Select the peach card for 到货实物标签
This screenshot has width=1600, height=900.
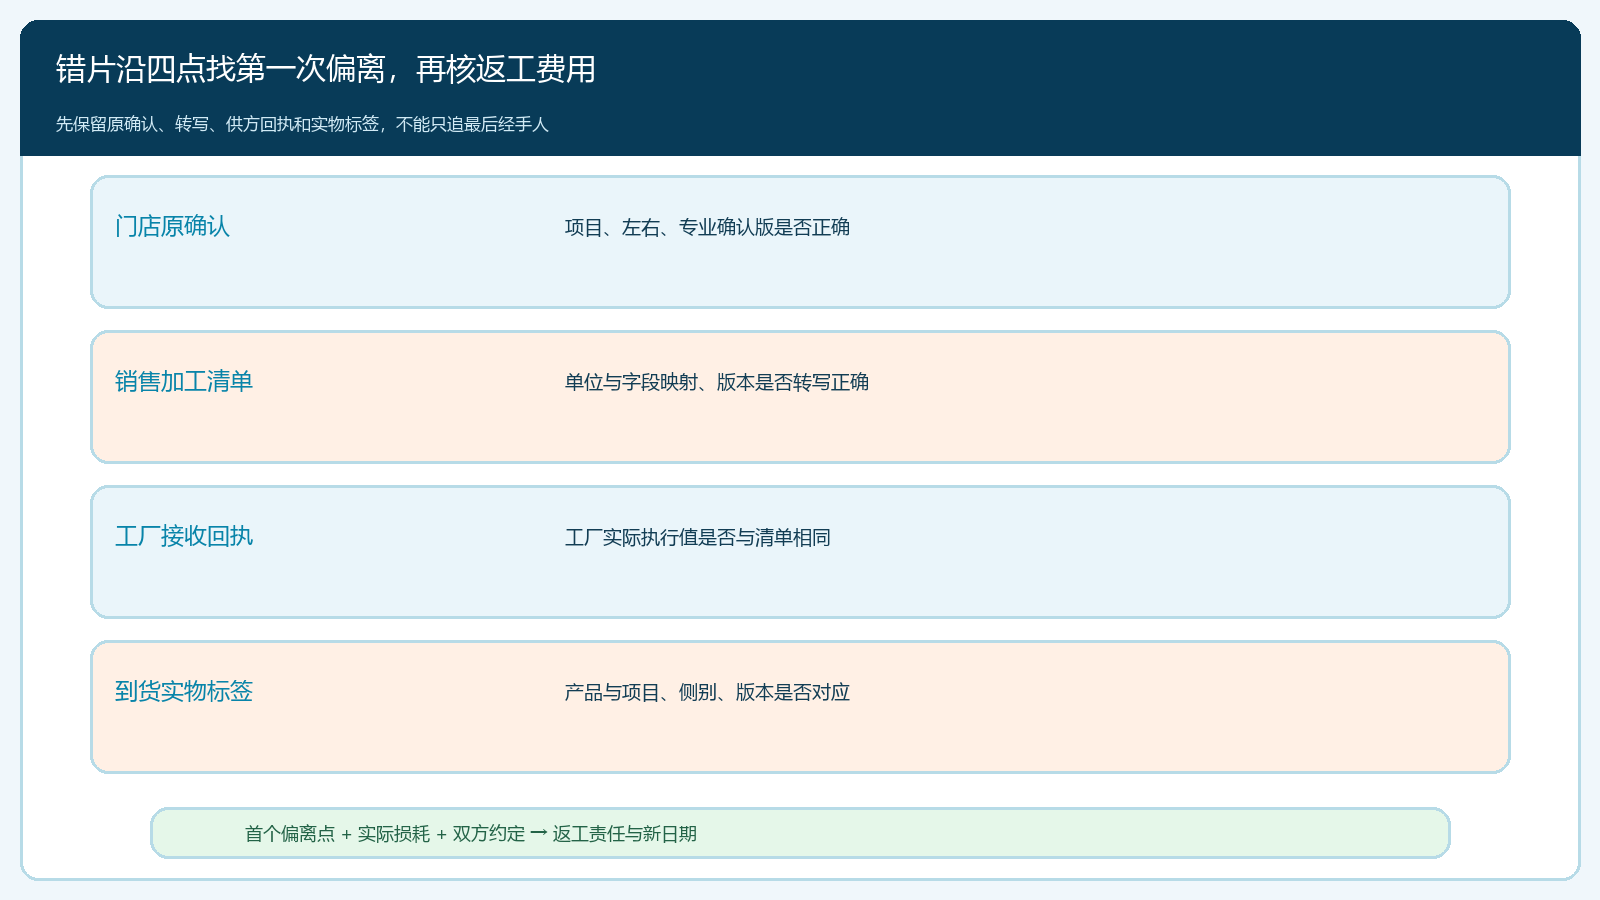coord(800,707)
